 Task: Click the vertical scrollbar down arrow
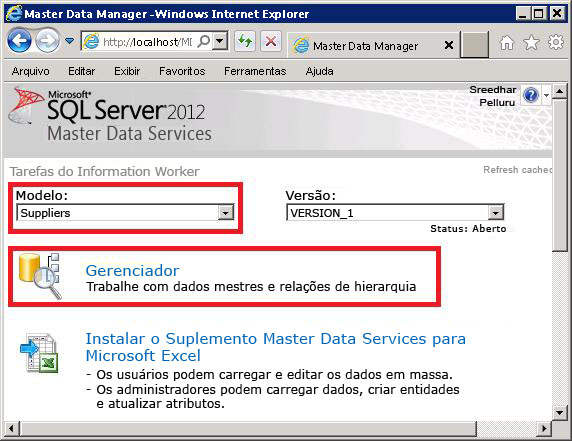pyautogui.click(x=560, y=413)
